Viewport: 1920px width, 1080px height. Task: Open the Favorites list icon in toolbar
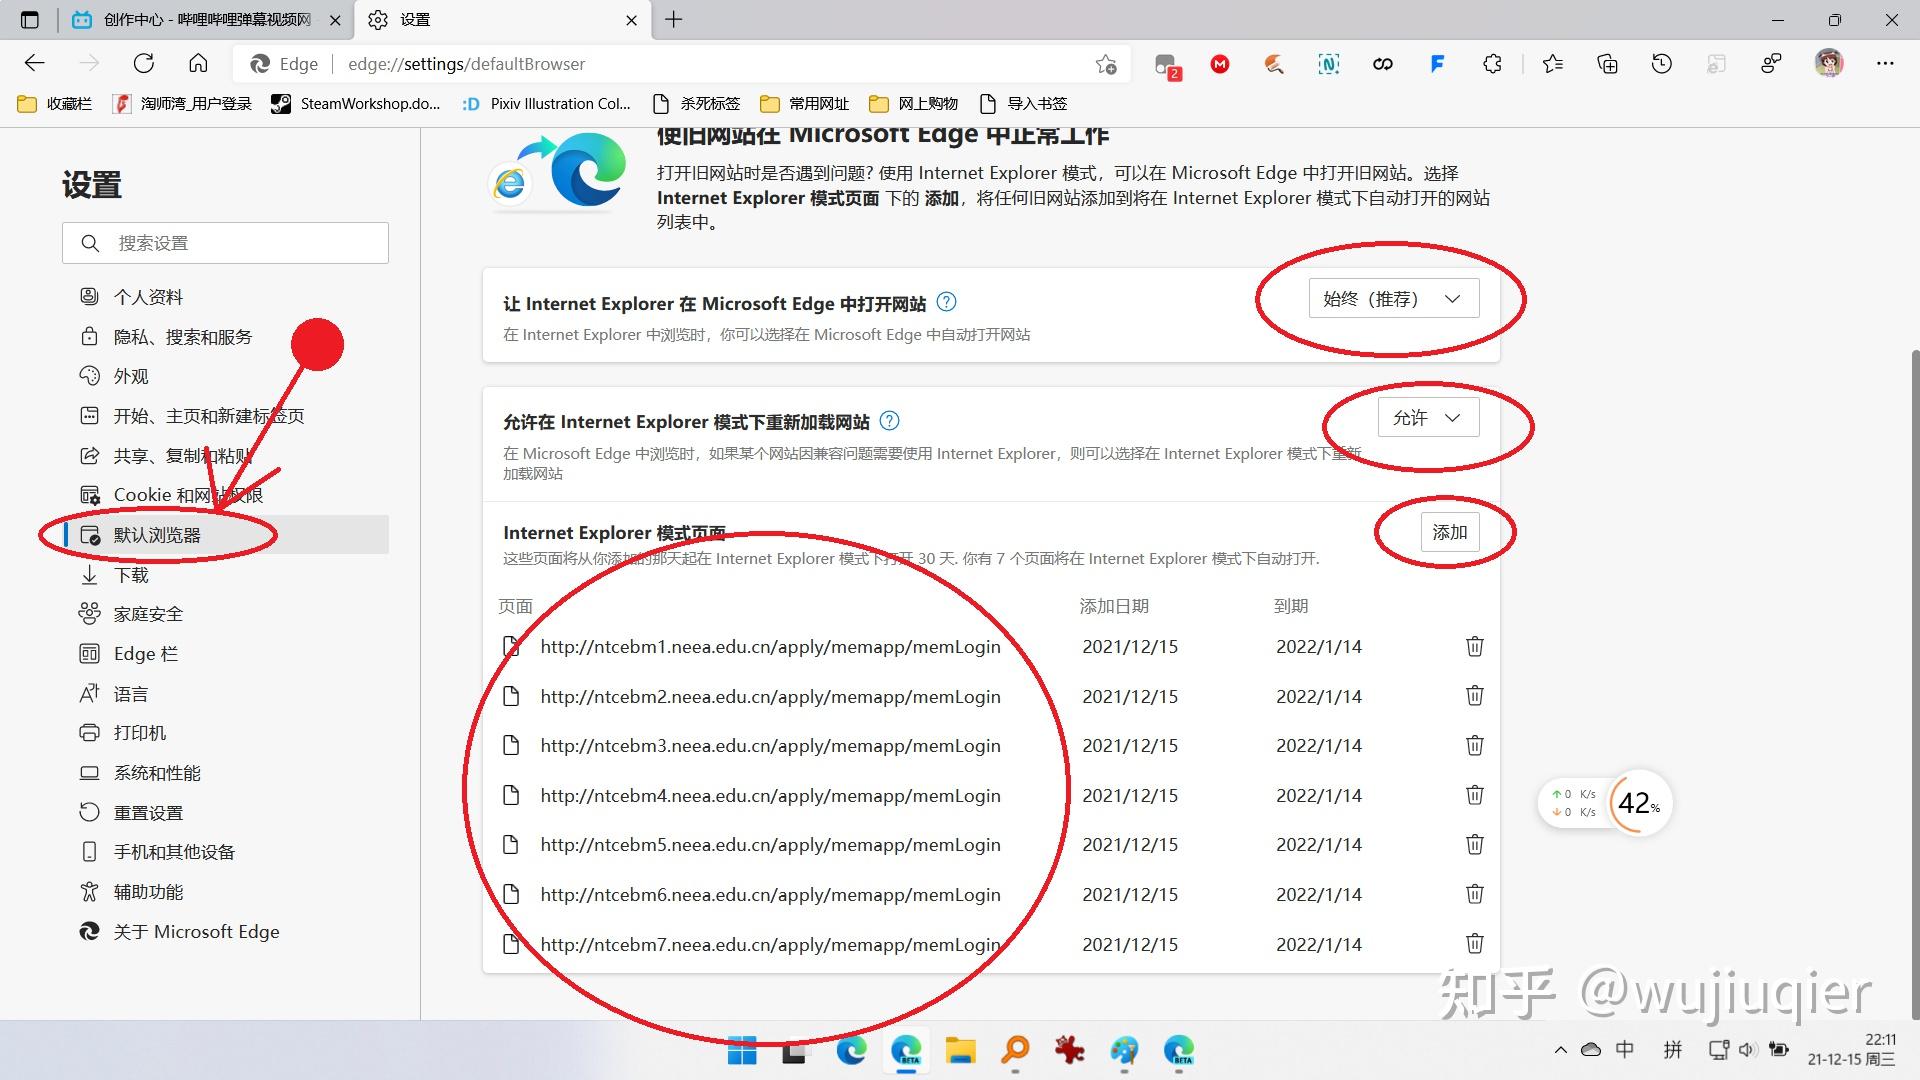click(1552, 64)
